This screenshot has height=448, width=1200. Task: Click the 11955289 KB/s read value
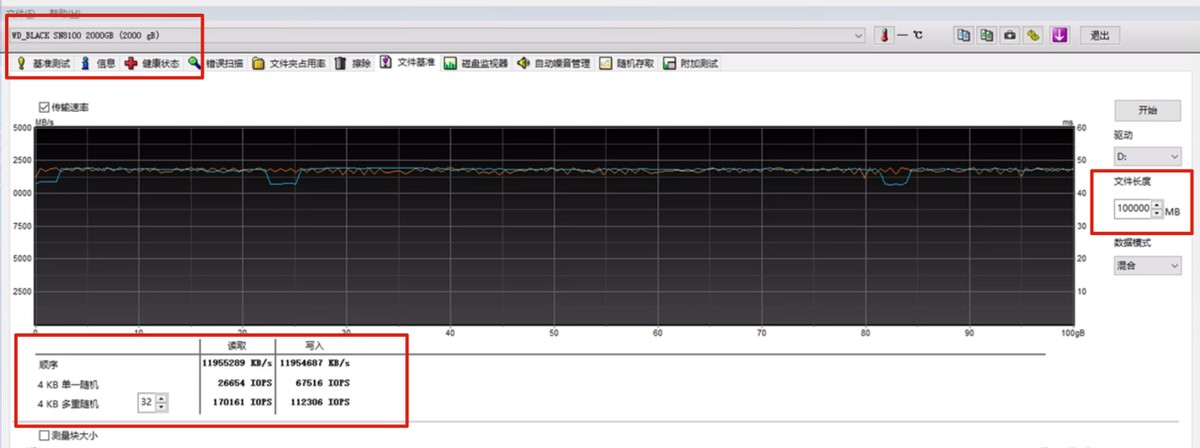point(239,363)
